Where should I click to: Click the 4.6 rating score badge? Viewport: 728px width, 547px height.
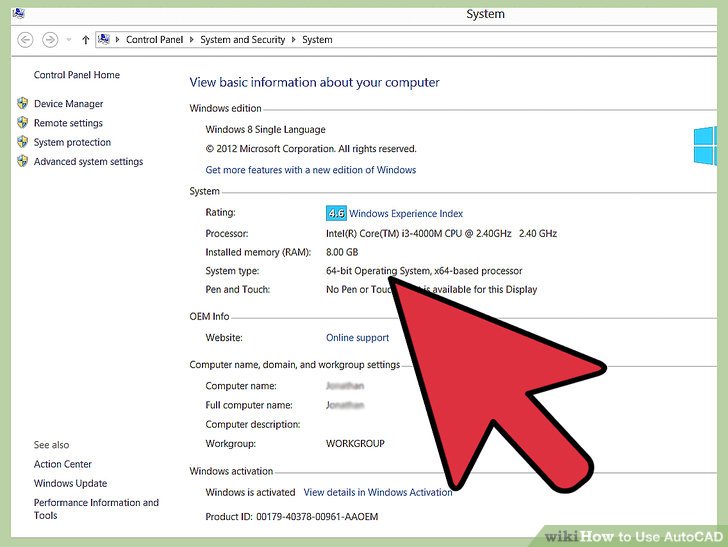tap(336, 213)
